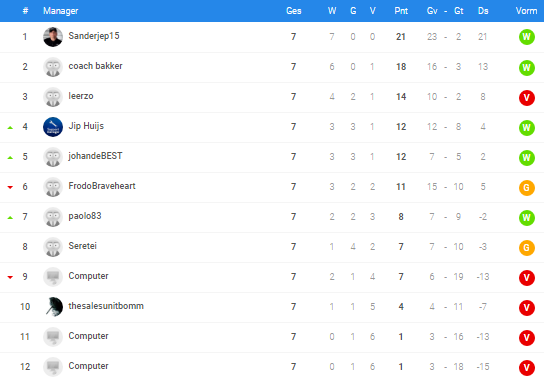
Task: Click Sanderjep15's profile photo avatar
Action: tap(53, 37)
